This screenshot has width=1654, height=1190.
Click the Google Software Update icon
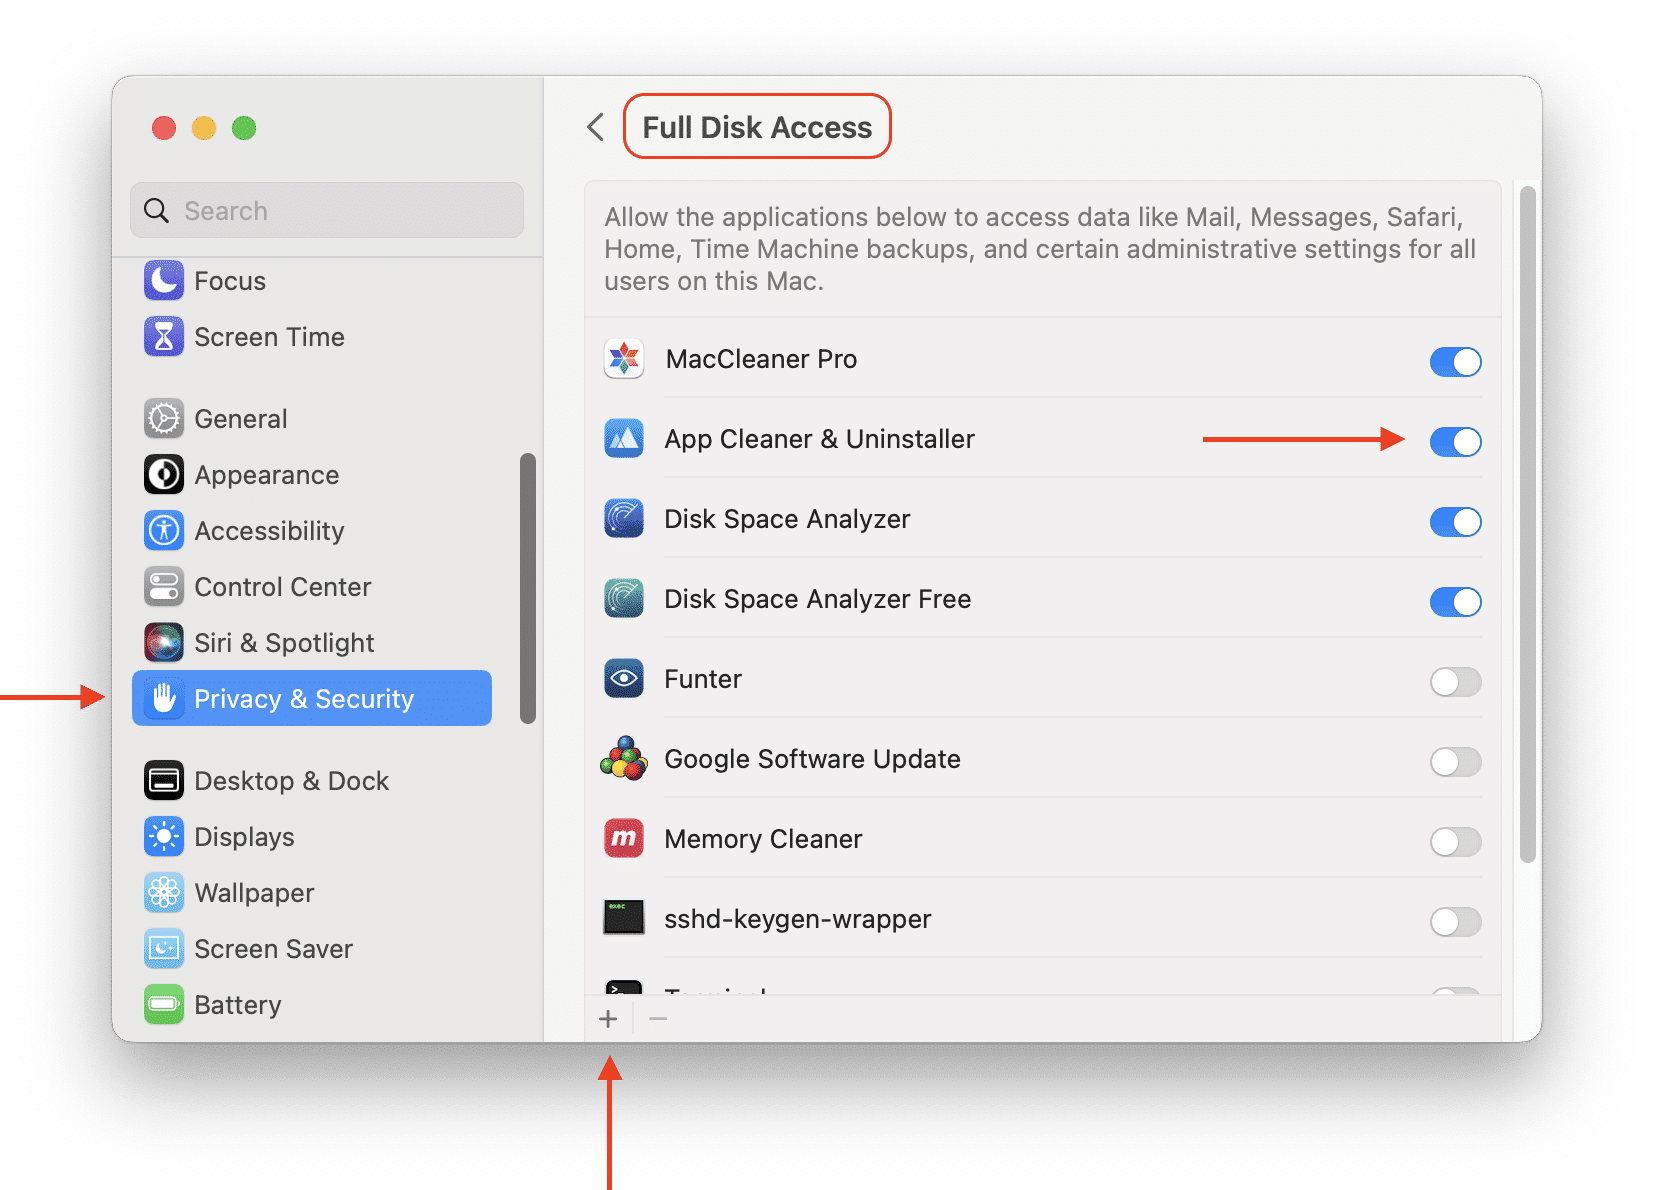click(623, 760)
